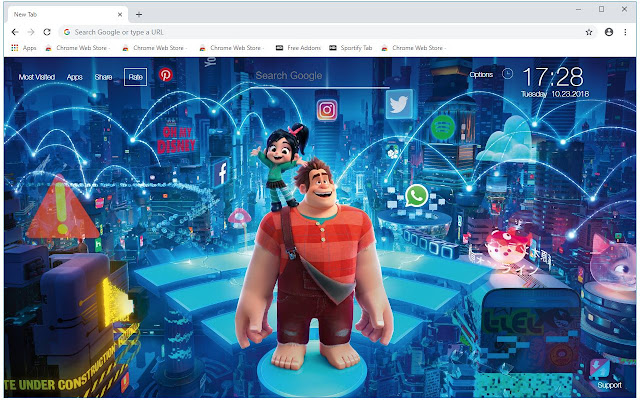
Task: Open the Apps menu on page
Action: 75,77
